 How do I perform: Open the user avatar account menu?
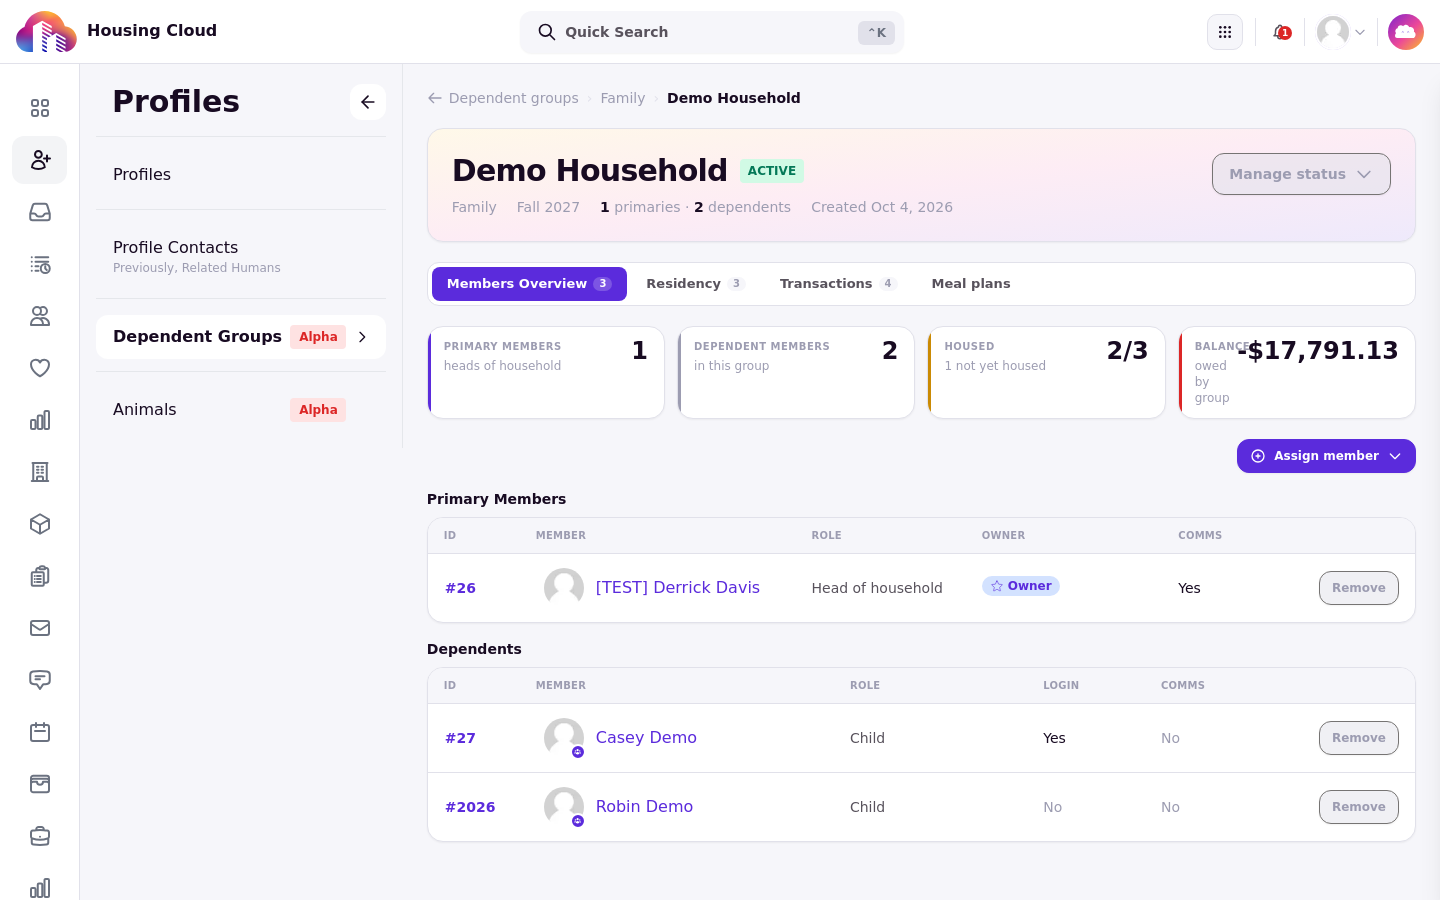tap(1341, 32)
